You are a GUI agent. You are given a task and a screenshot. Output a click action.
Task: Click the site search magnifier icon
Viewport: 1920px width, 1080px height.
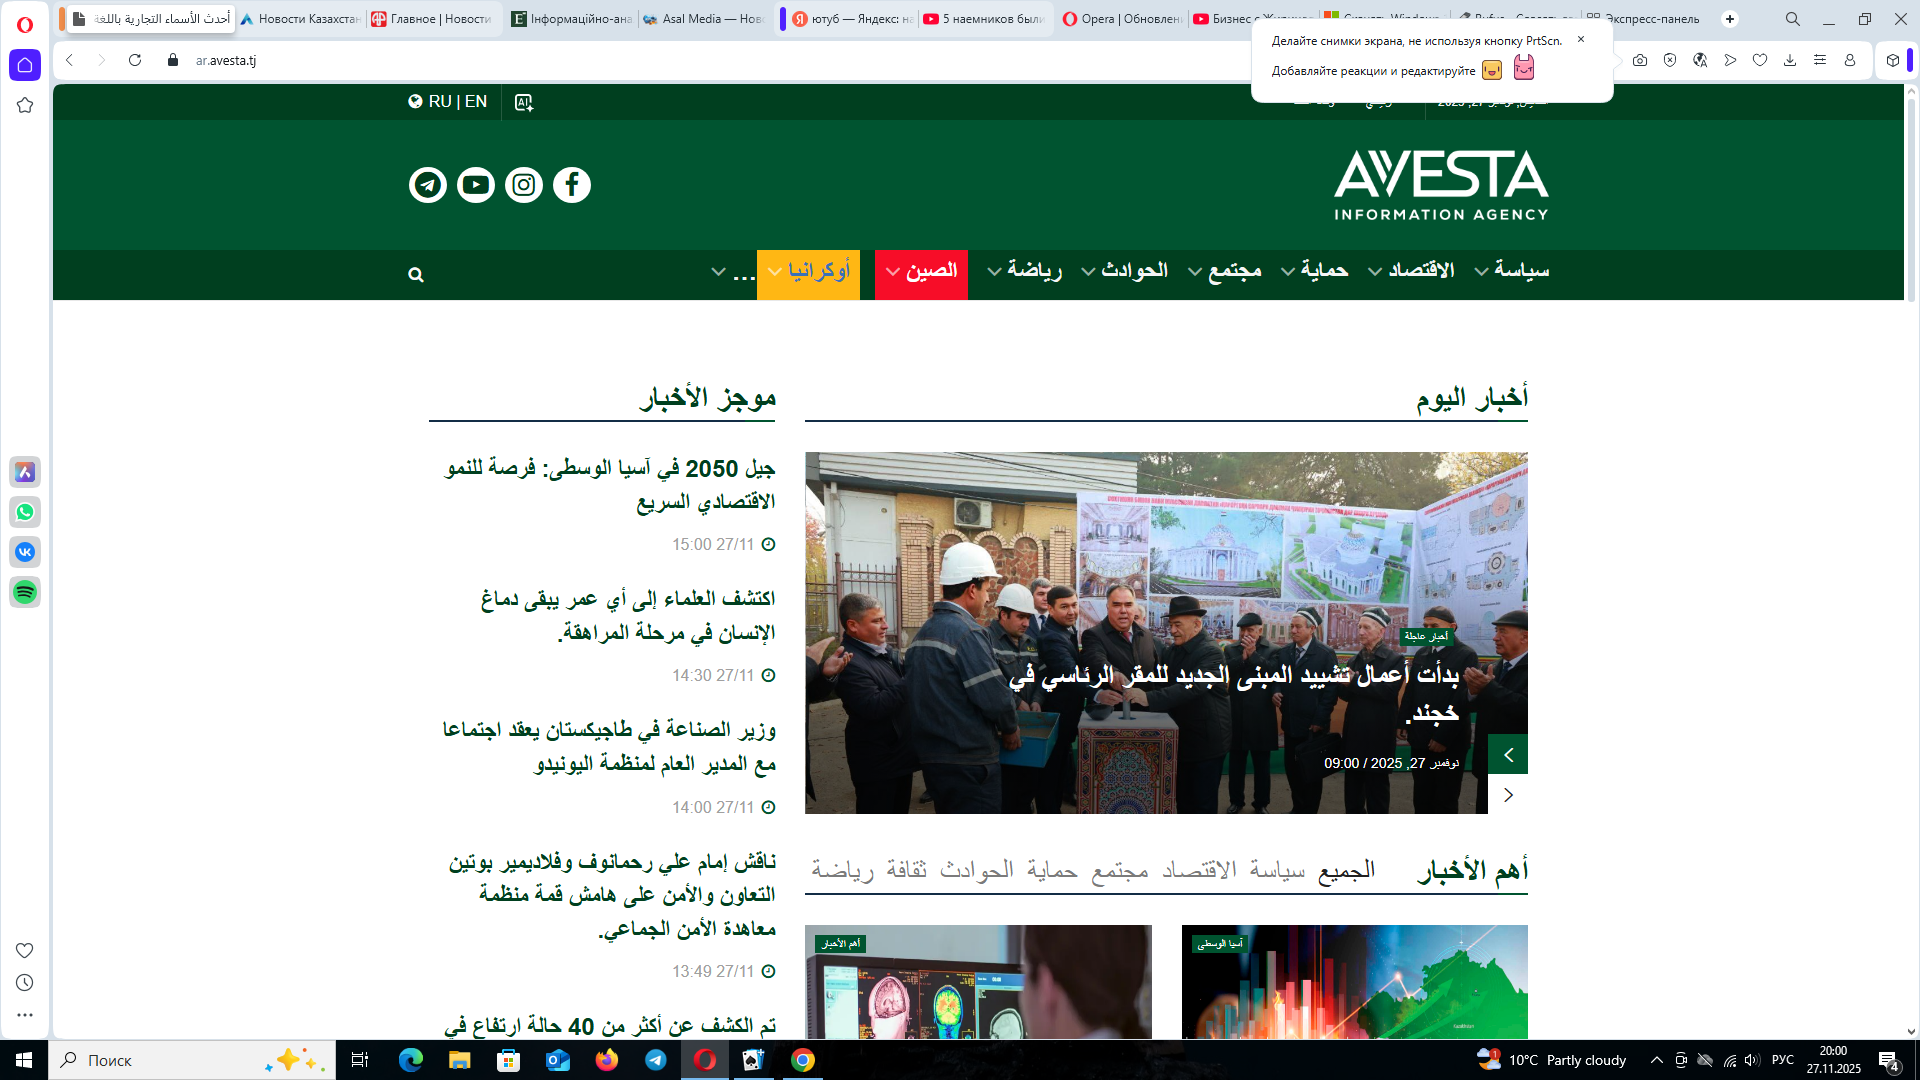(416, 275)
